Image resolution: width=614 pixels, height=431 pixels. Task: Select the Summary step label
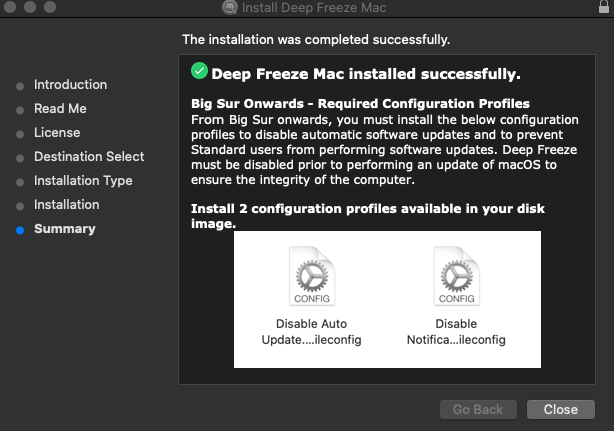coord(64,229)
